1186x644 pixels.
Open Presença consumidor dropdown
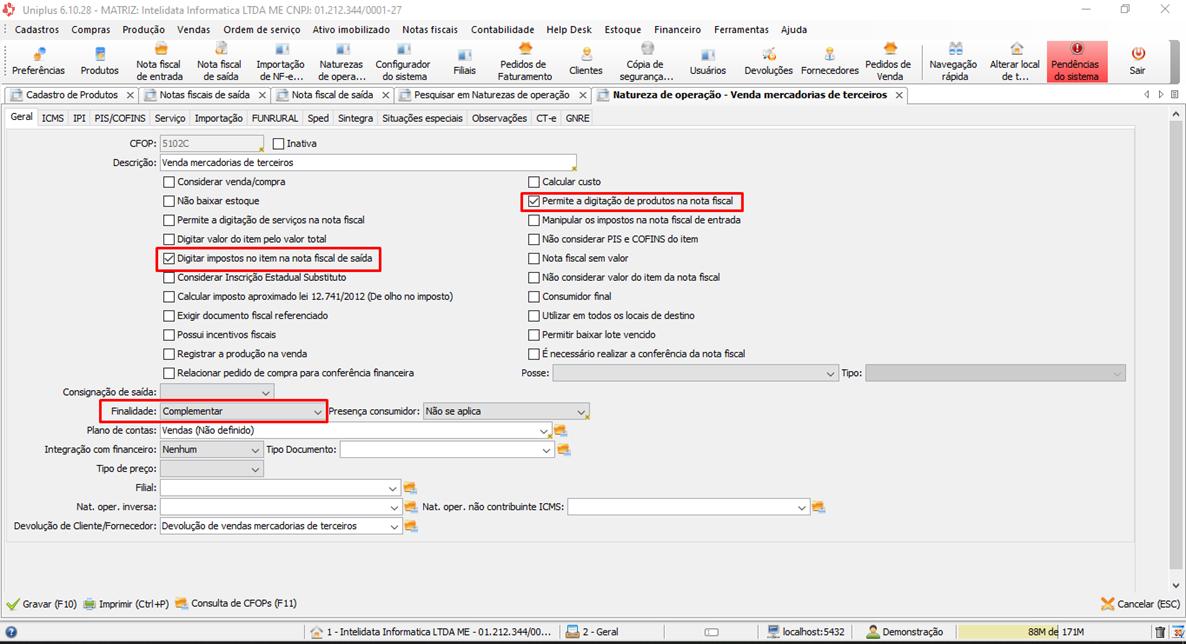tap(581, 412)
